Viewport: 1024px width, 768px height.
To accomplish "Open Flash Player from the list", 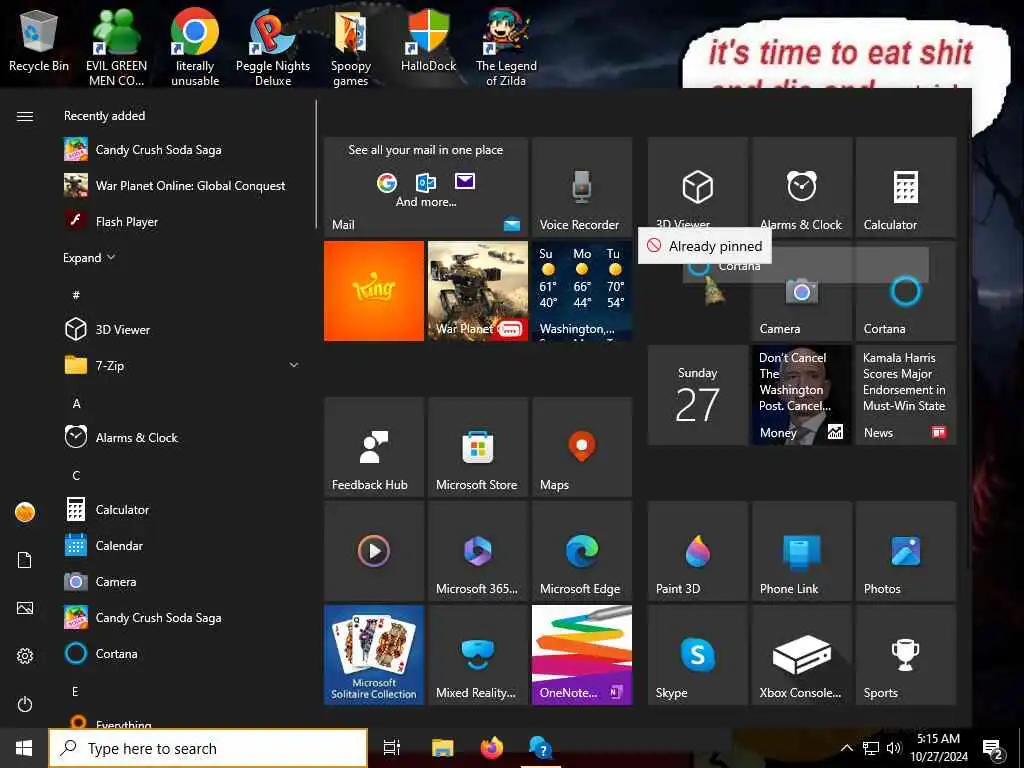I will (183, 221).
